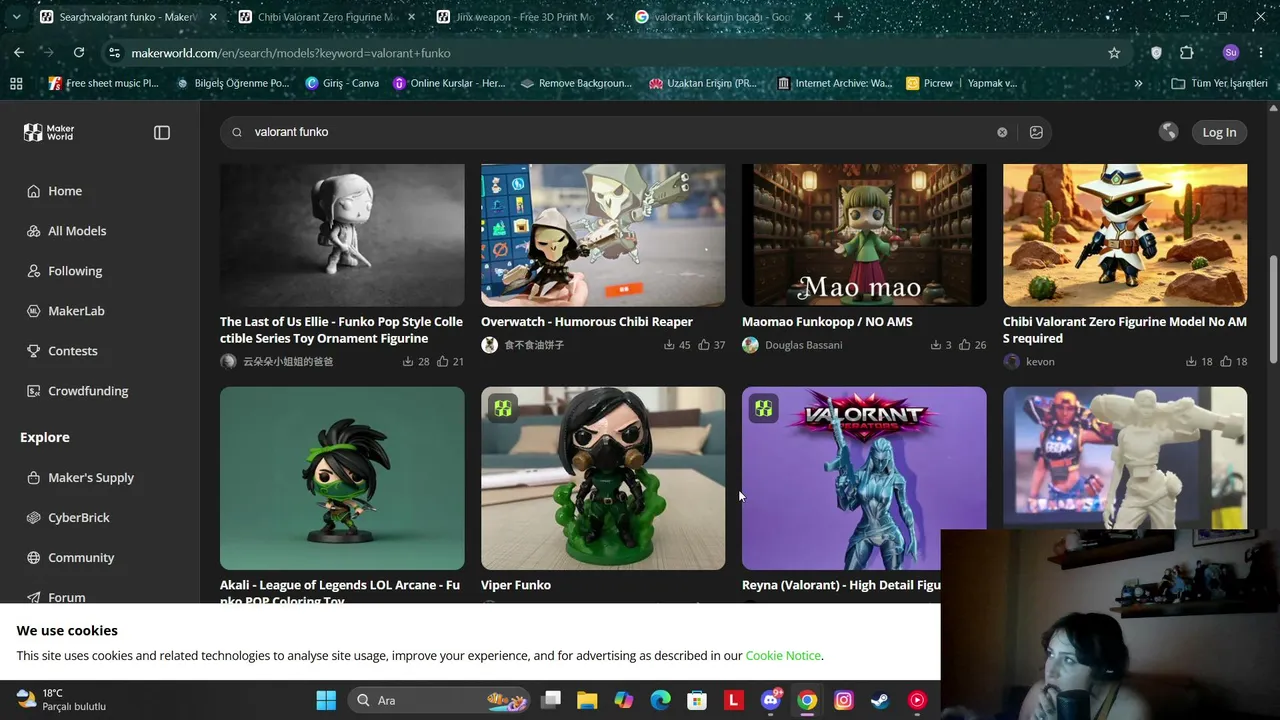Open the Giriş - Canva bookmark
Screen dimensions: 1280x720
342,83
